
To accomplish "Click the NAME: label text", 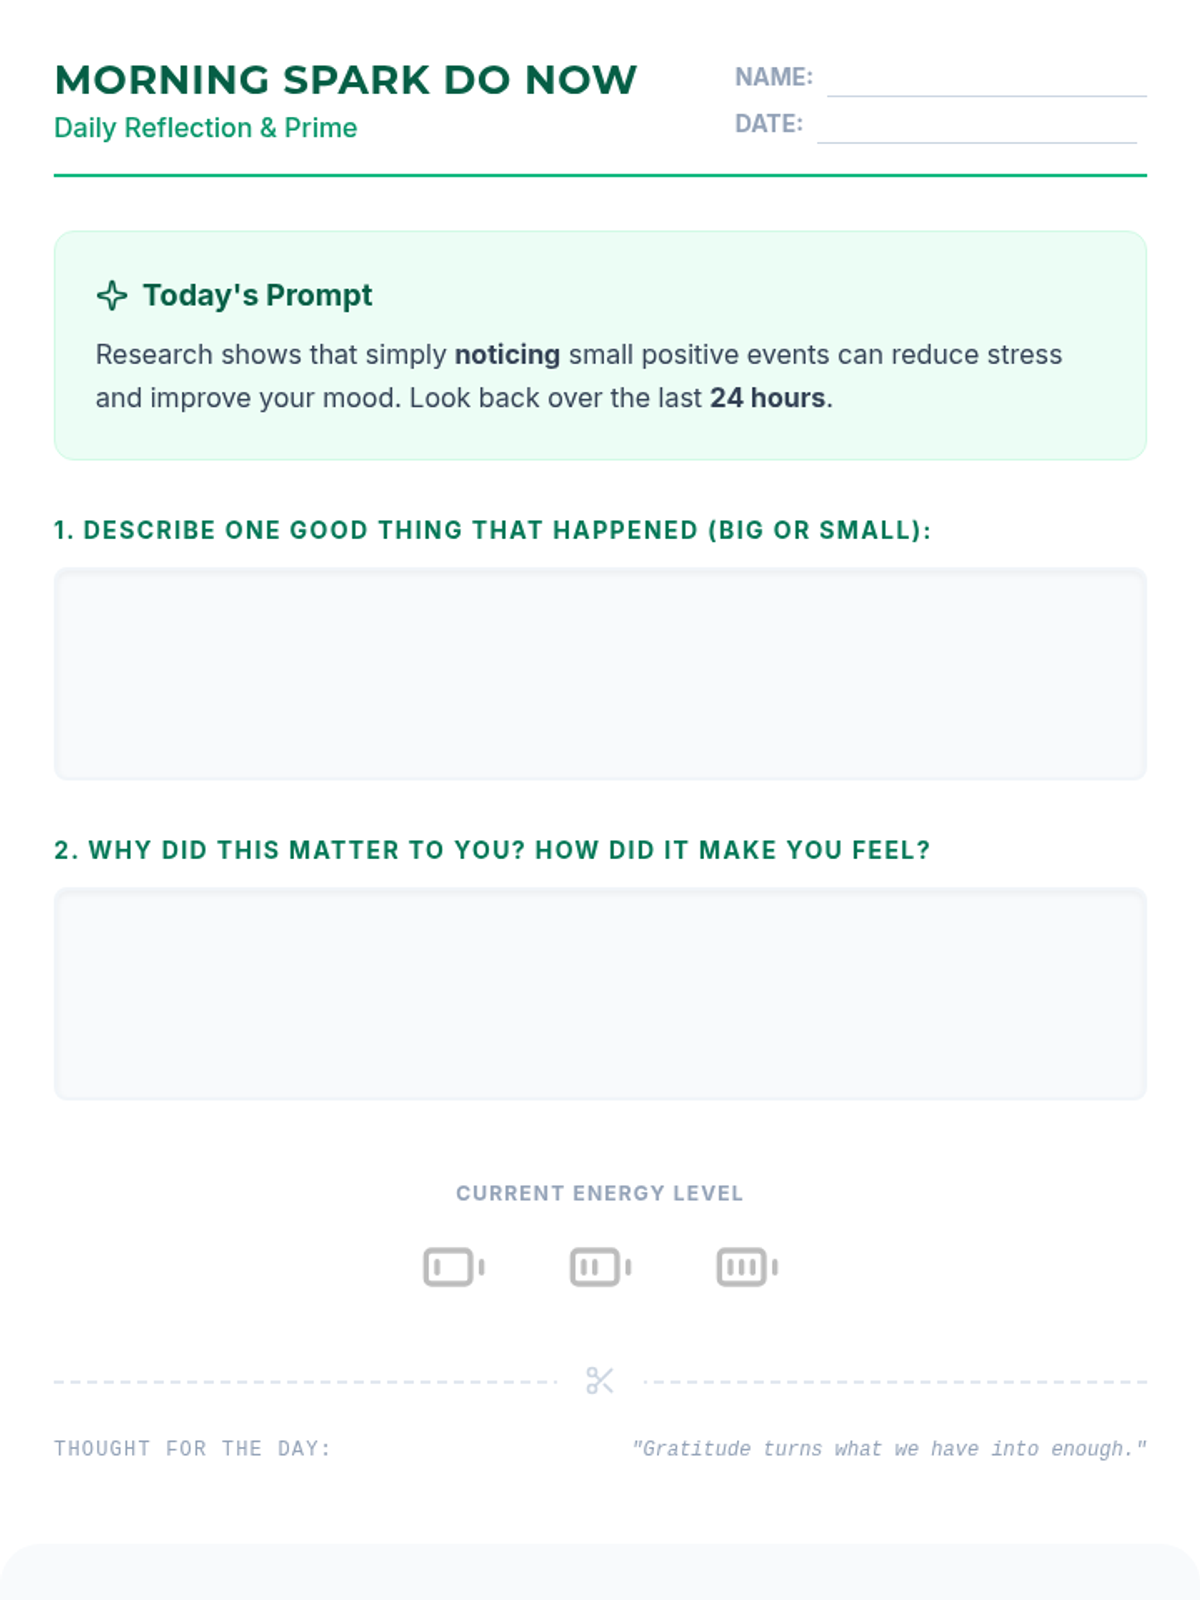I will coord(774,77).
